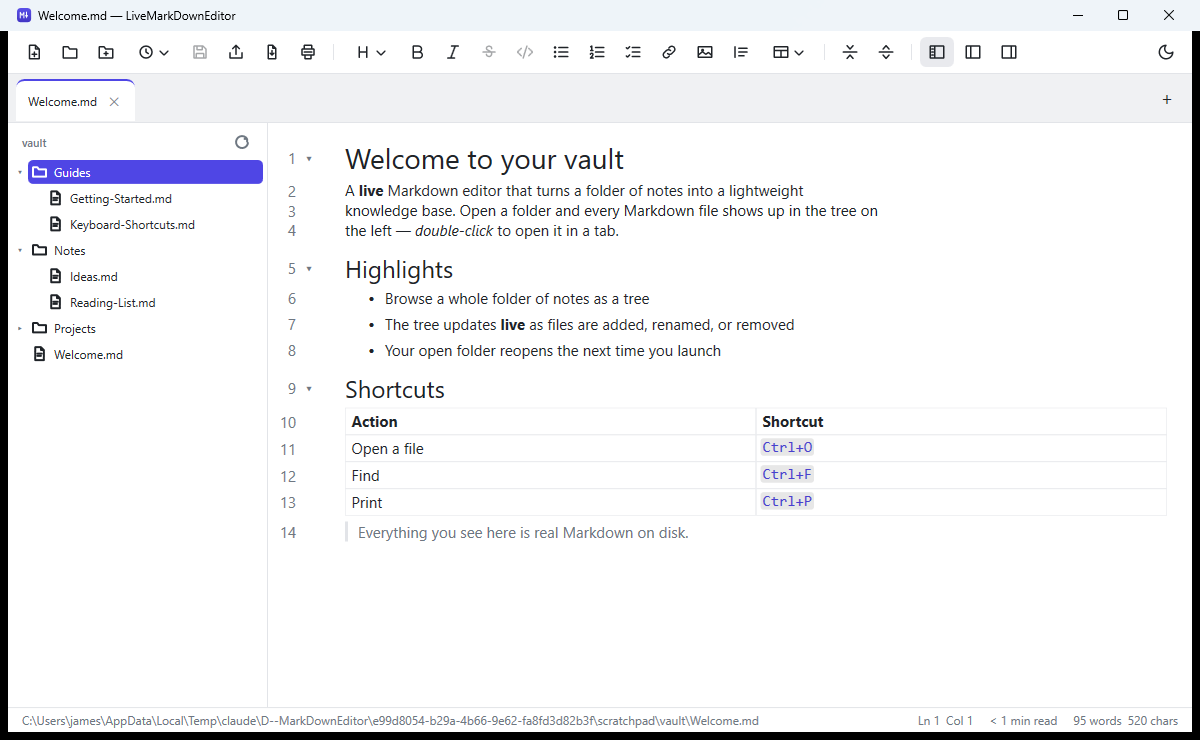The width and height of the screenshot is (1200, 740).
Task: Toggle the left sidebar layout icon
Action: (x=973, y=53)
